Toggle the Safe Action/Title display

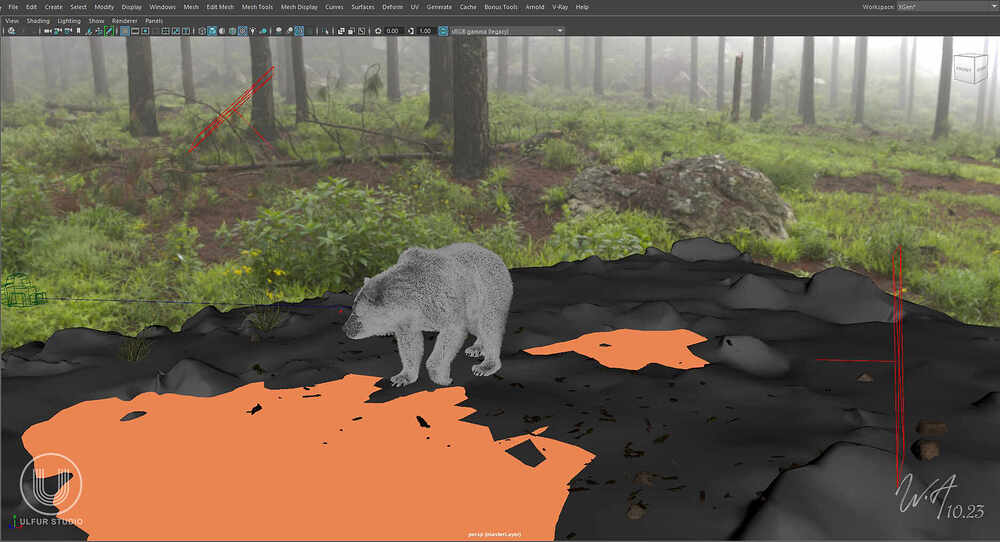(x=175, y=31)
